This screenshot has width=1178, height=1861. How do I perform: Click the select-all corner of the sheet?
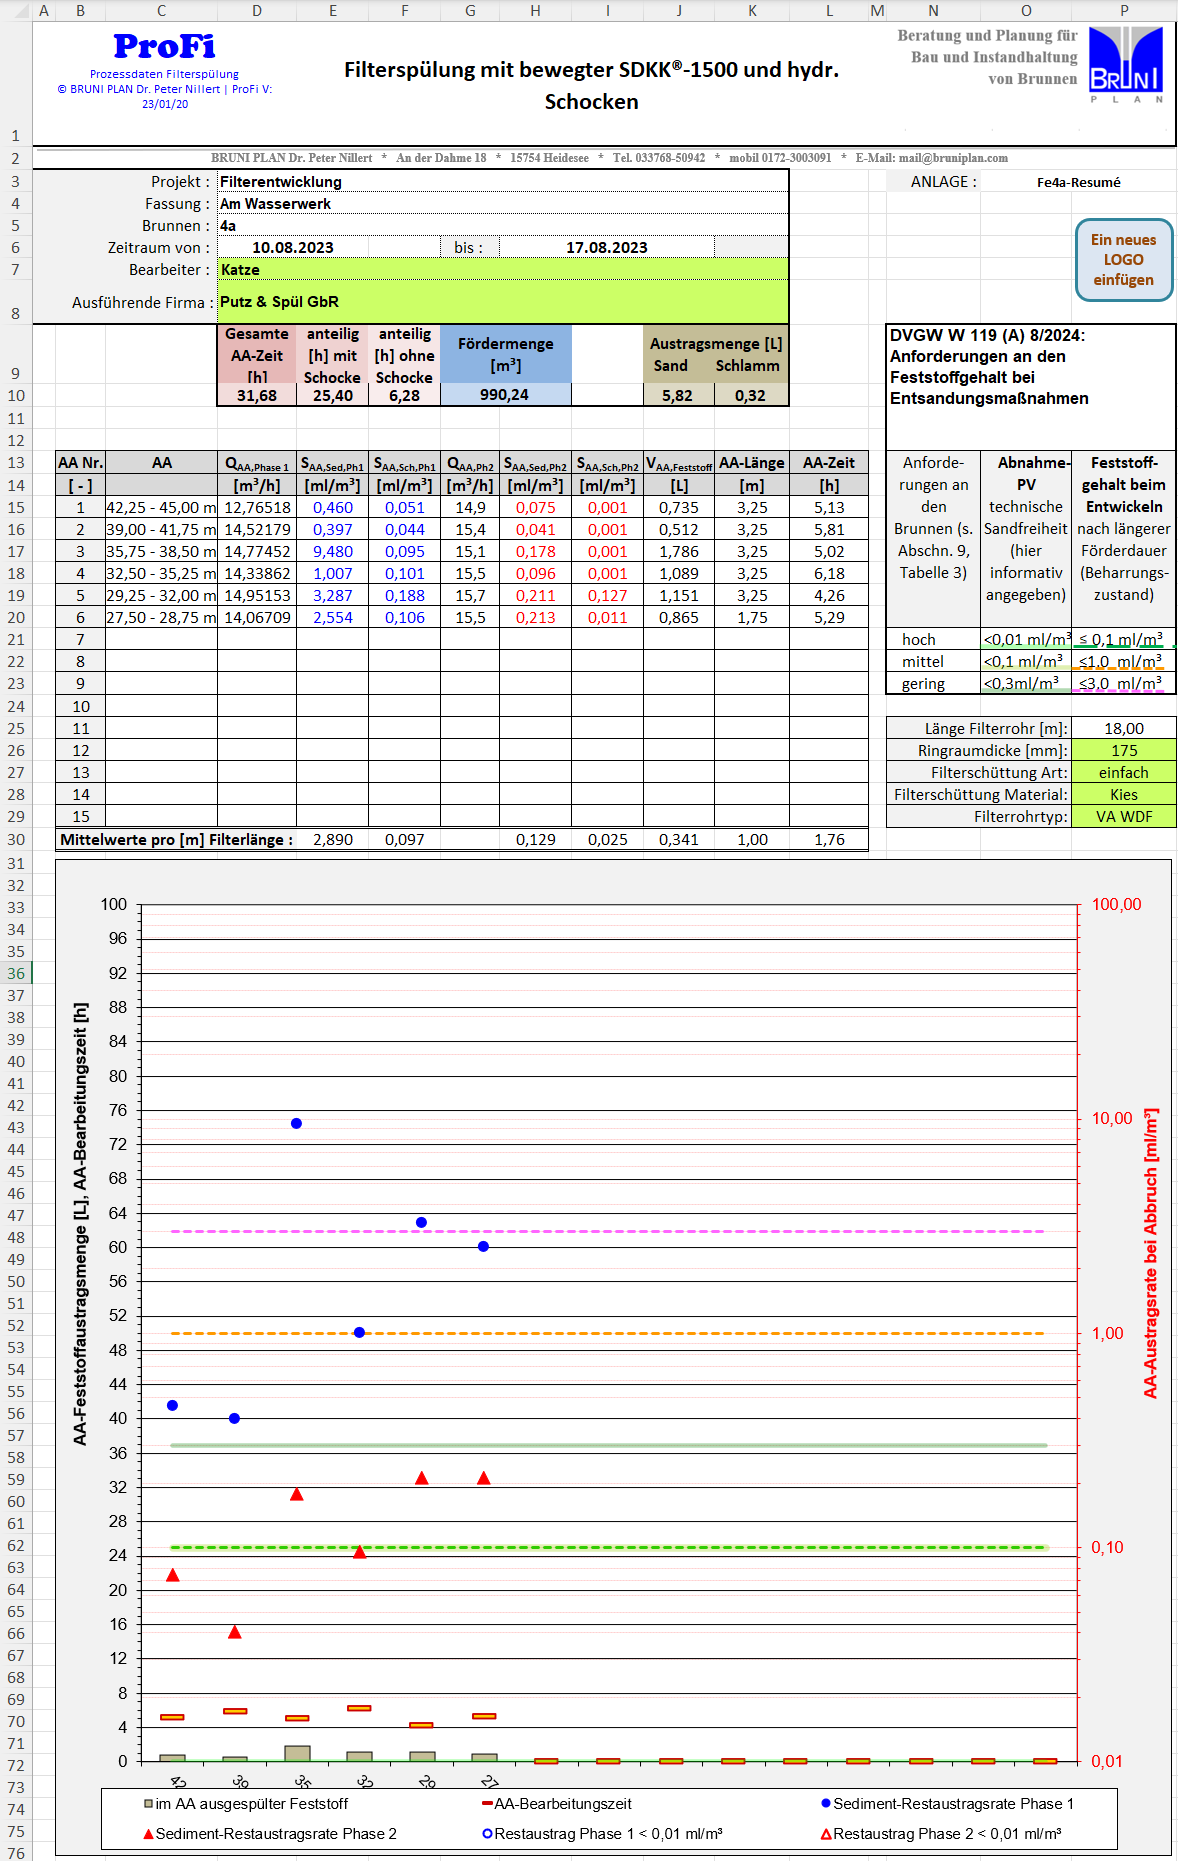pos(16,10)
